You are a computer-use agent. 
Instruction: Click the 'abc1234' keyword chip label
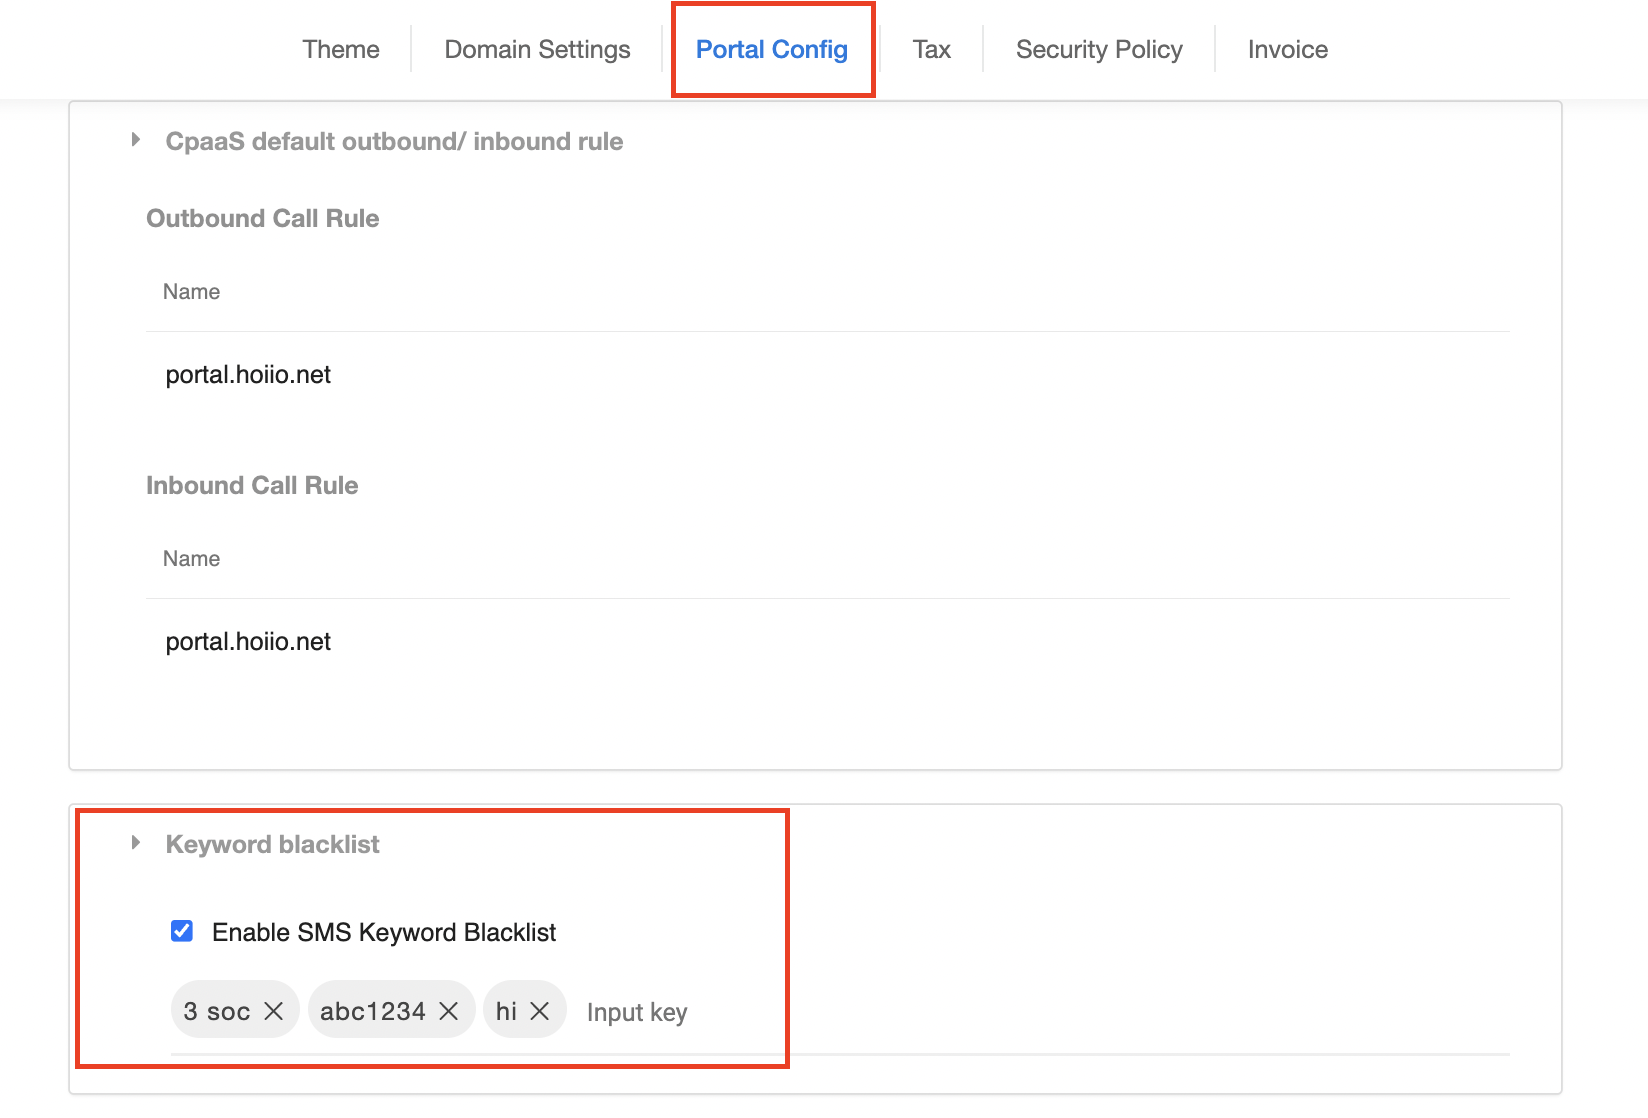[372, 1011]
